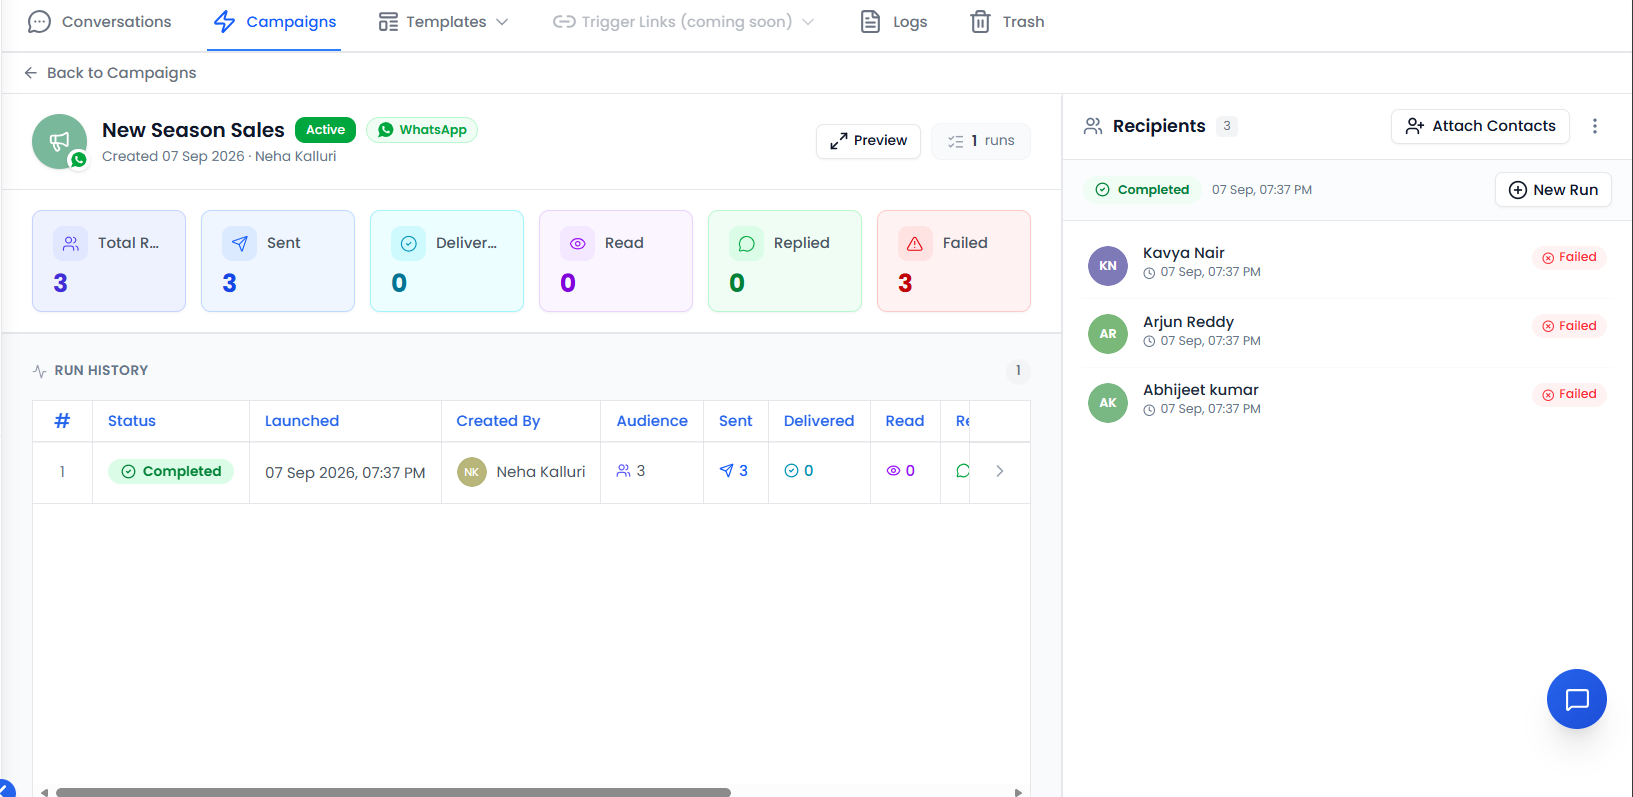Open the recipients three-dot options menu
This screenshot has width=1633, height=797.
pos(1595,126)
